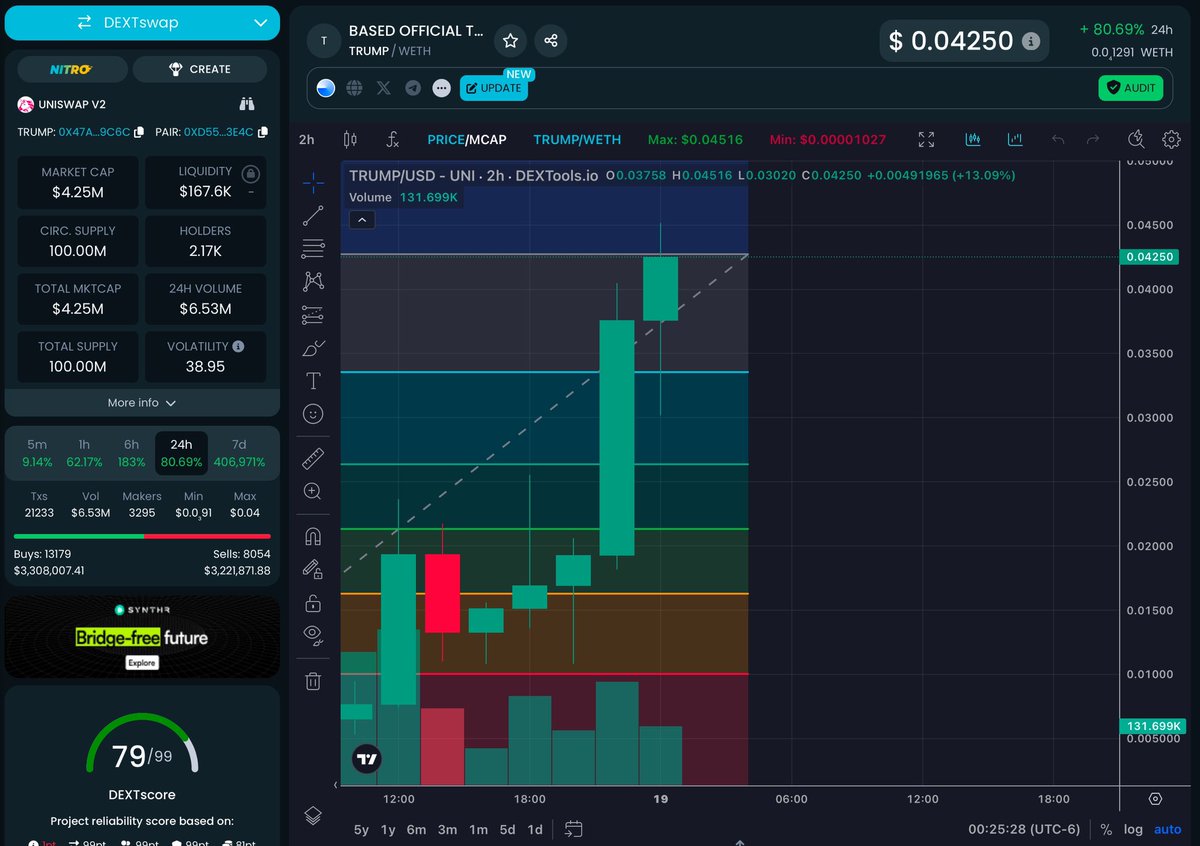Toggle auto scale on chart
Viewport: 1200px width, 846px height.
(1167, 829)
